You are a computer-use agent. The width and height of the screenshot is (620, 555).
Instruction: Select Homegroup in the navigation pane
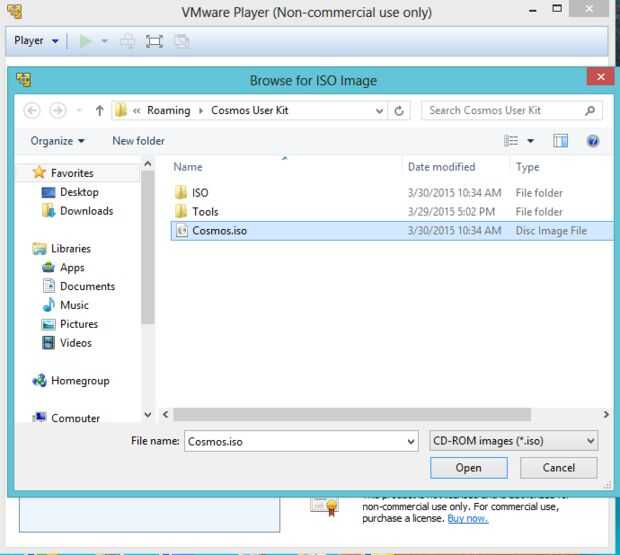tap(80, 381)
